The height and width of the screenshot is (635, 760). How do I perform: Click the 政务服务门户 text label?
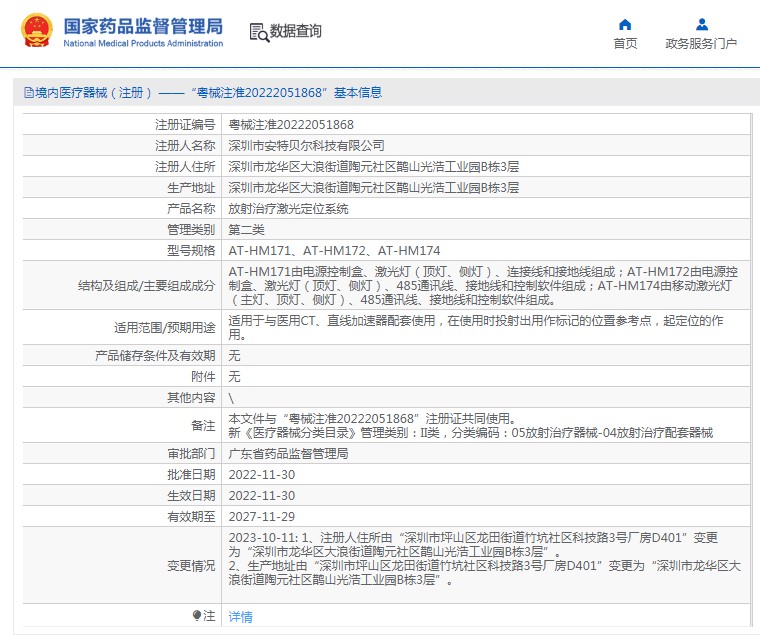point(701,44)
